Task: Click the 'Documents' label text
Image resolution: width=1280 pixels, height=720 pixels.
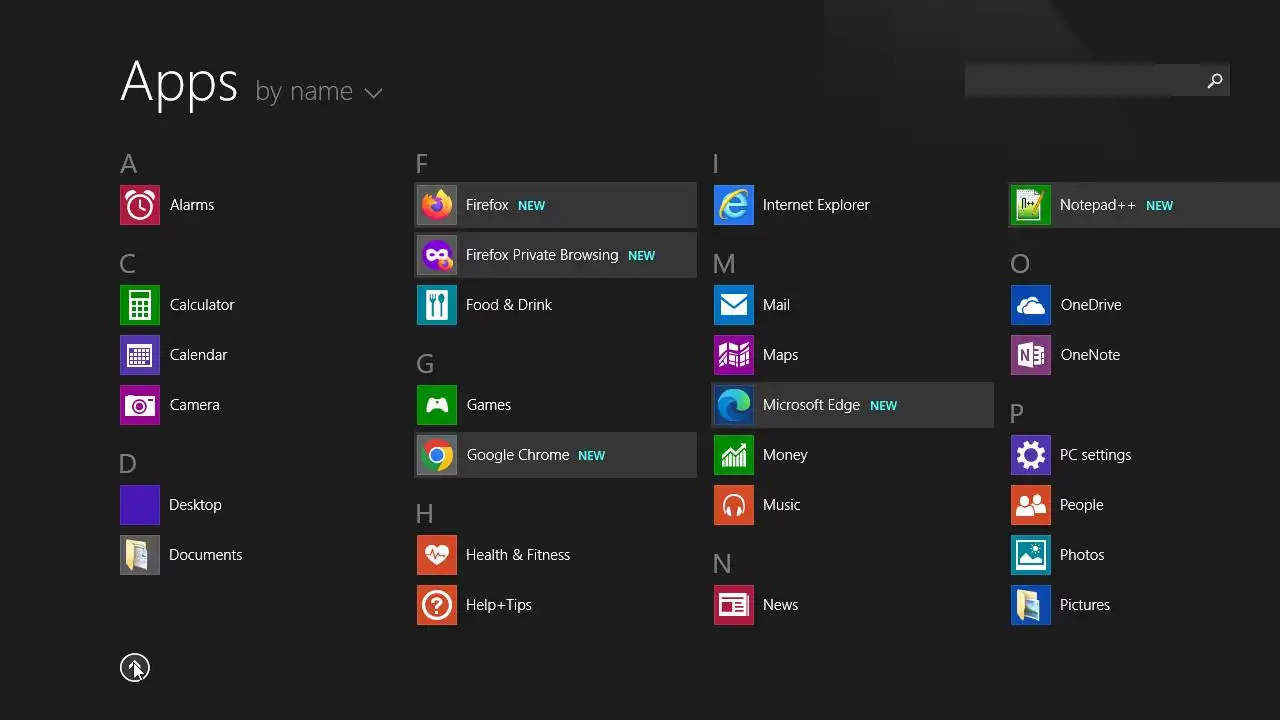Action: click(205, 555)
